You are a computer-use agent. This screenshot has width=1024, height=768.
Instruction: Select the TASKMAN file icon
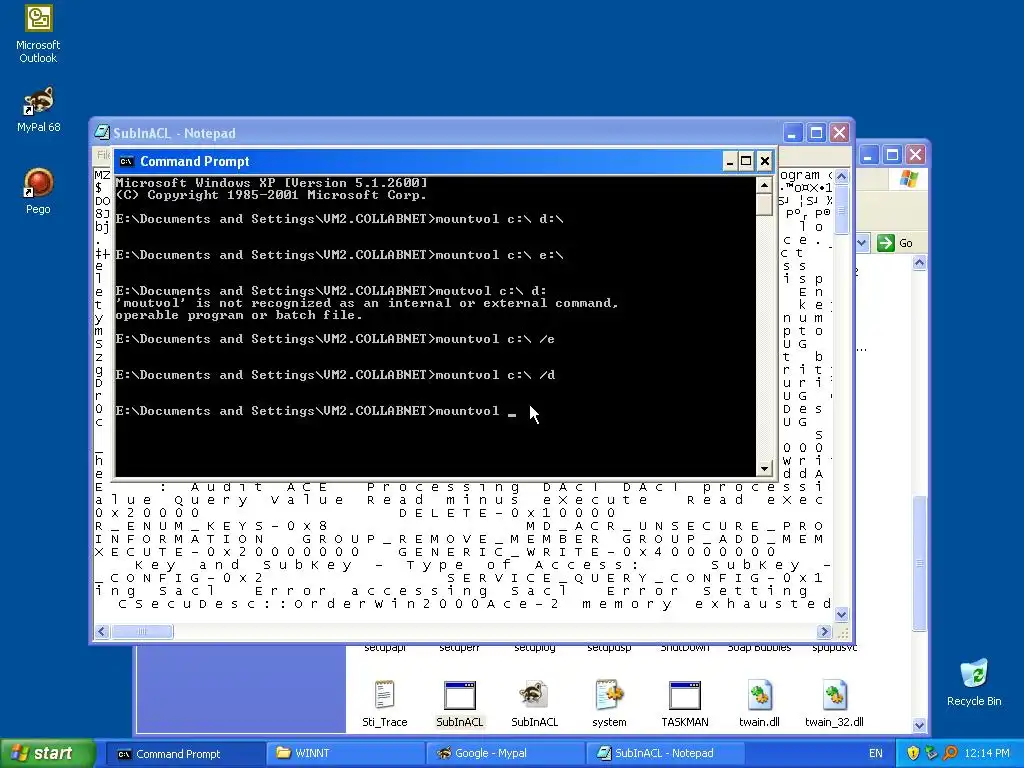point(684,703)
